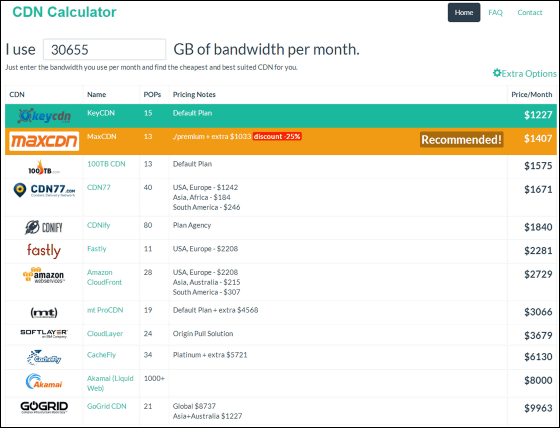The image size is (560, 428).
Task: Go to the Home tab
Action: click(x=464, y=13)
